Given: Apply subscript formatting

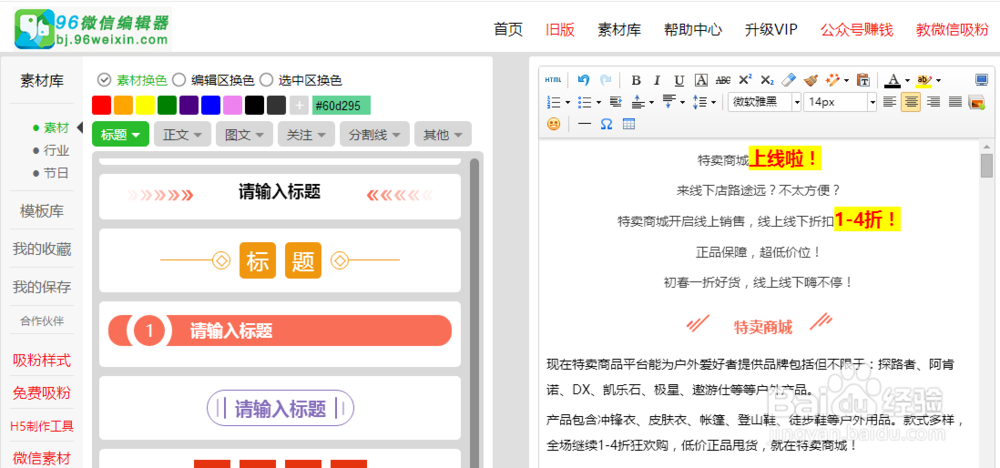Looking at the screenshot, I should click(767, 80).
